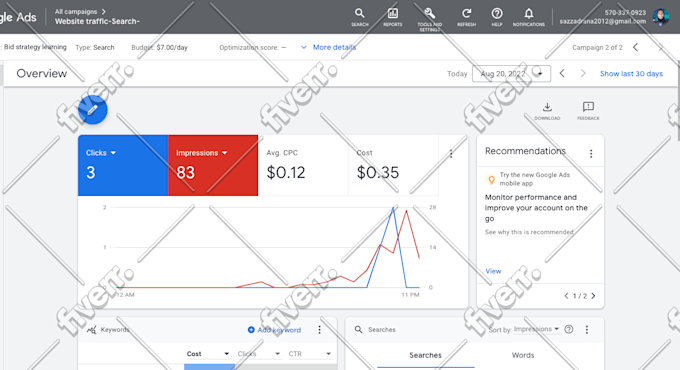This screenshot has height=370, width=680.
Task: Click the More details link
Action: (334, 47)
